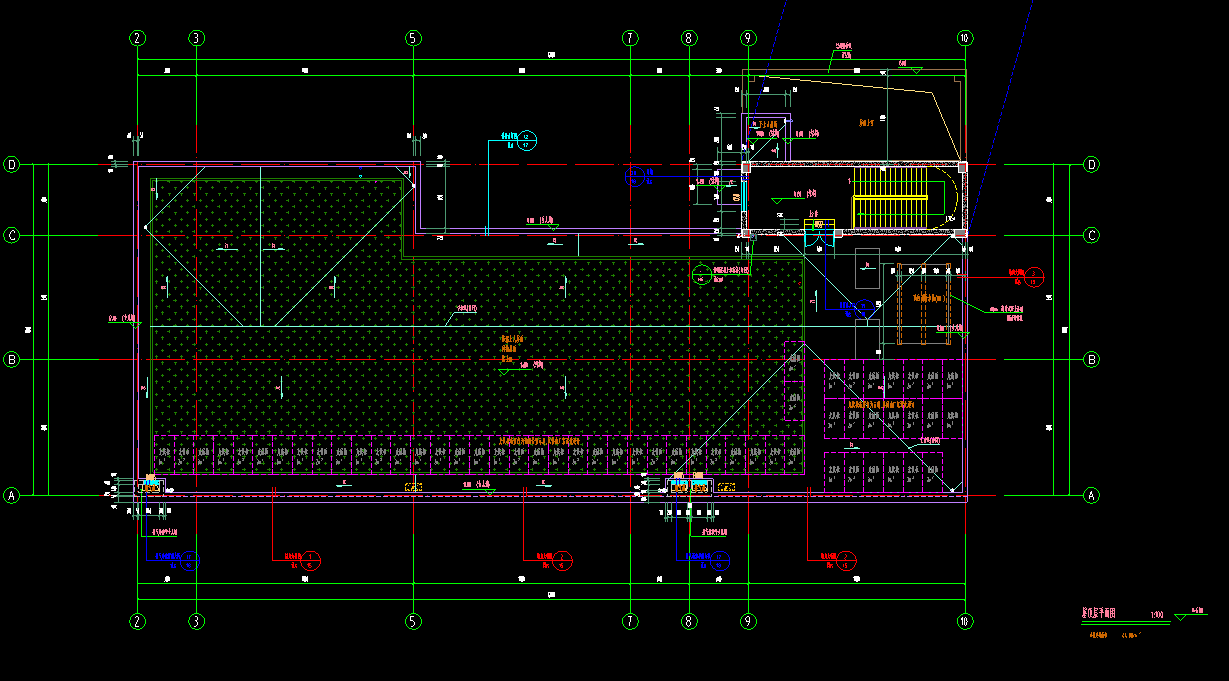The height and width of the screenshot is (681, 1229).
Task: Pick the orange dashed ladder outline
Action: point(923,304)
